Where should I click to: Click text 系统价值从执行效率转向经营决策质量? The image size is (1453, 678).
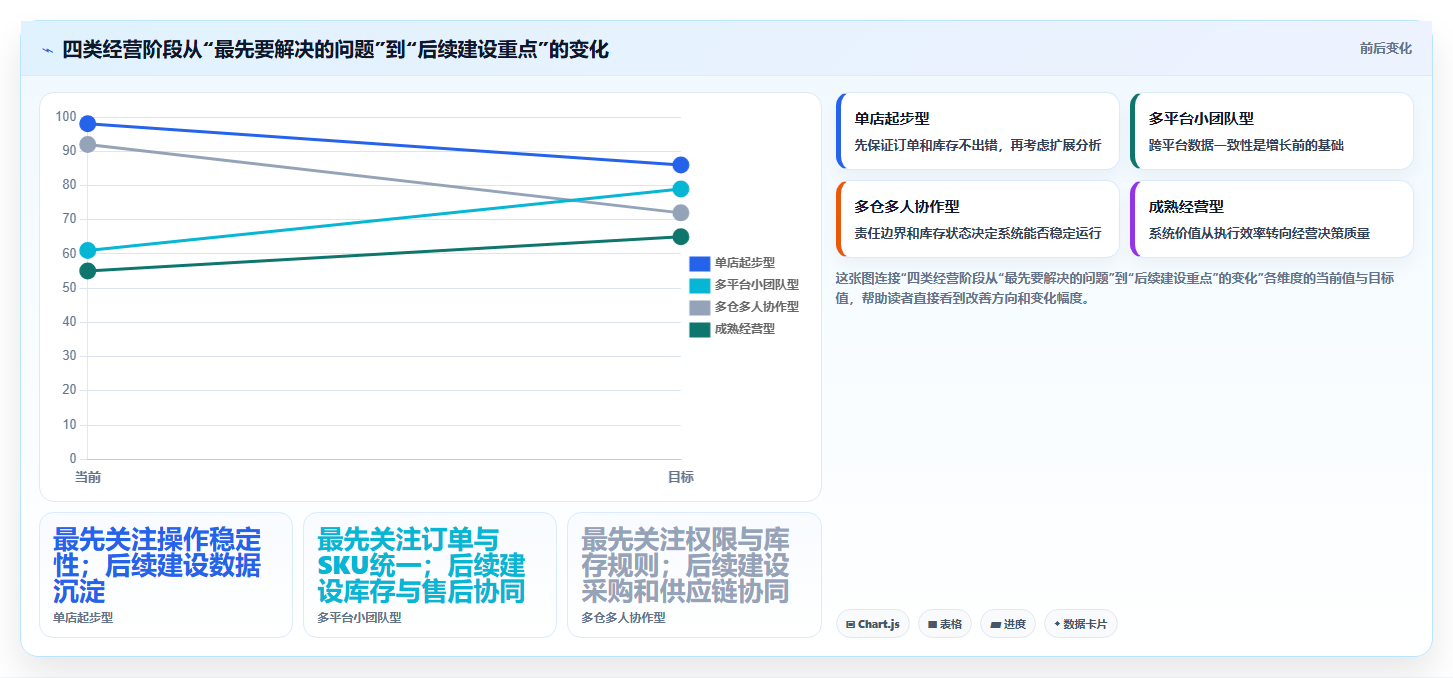[x=1259, y=233]
